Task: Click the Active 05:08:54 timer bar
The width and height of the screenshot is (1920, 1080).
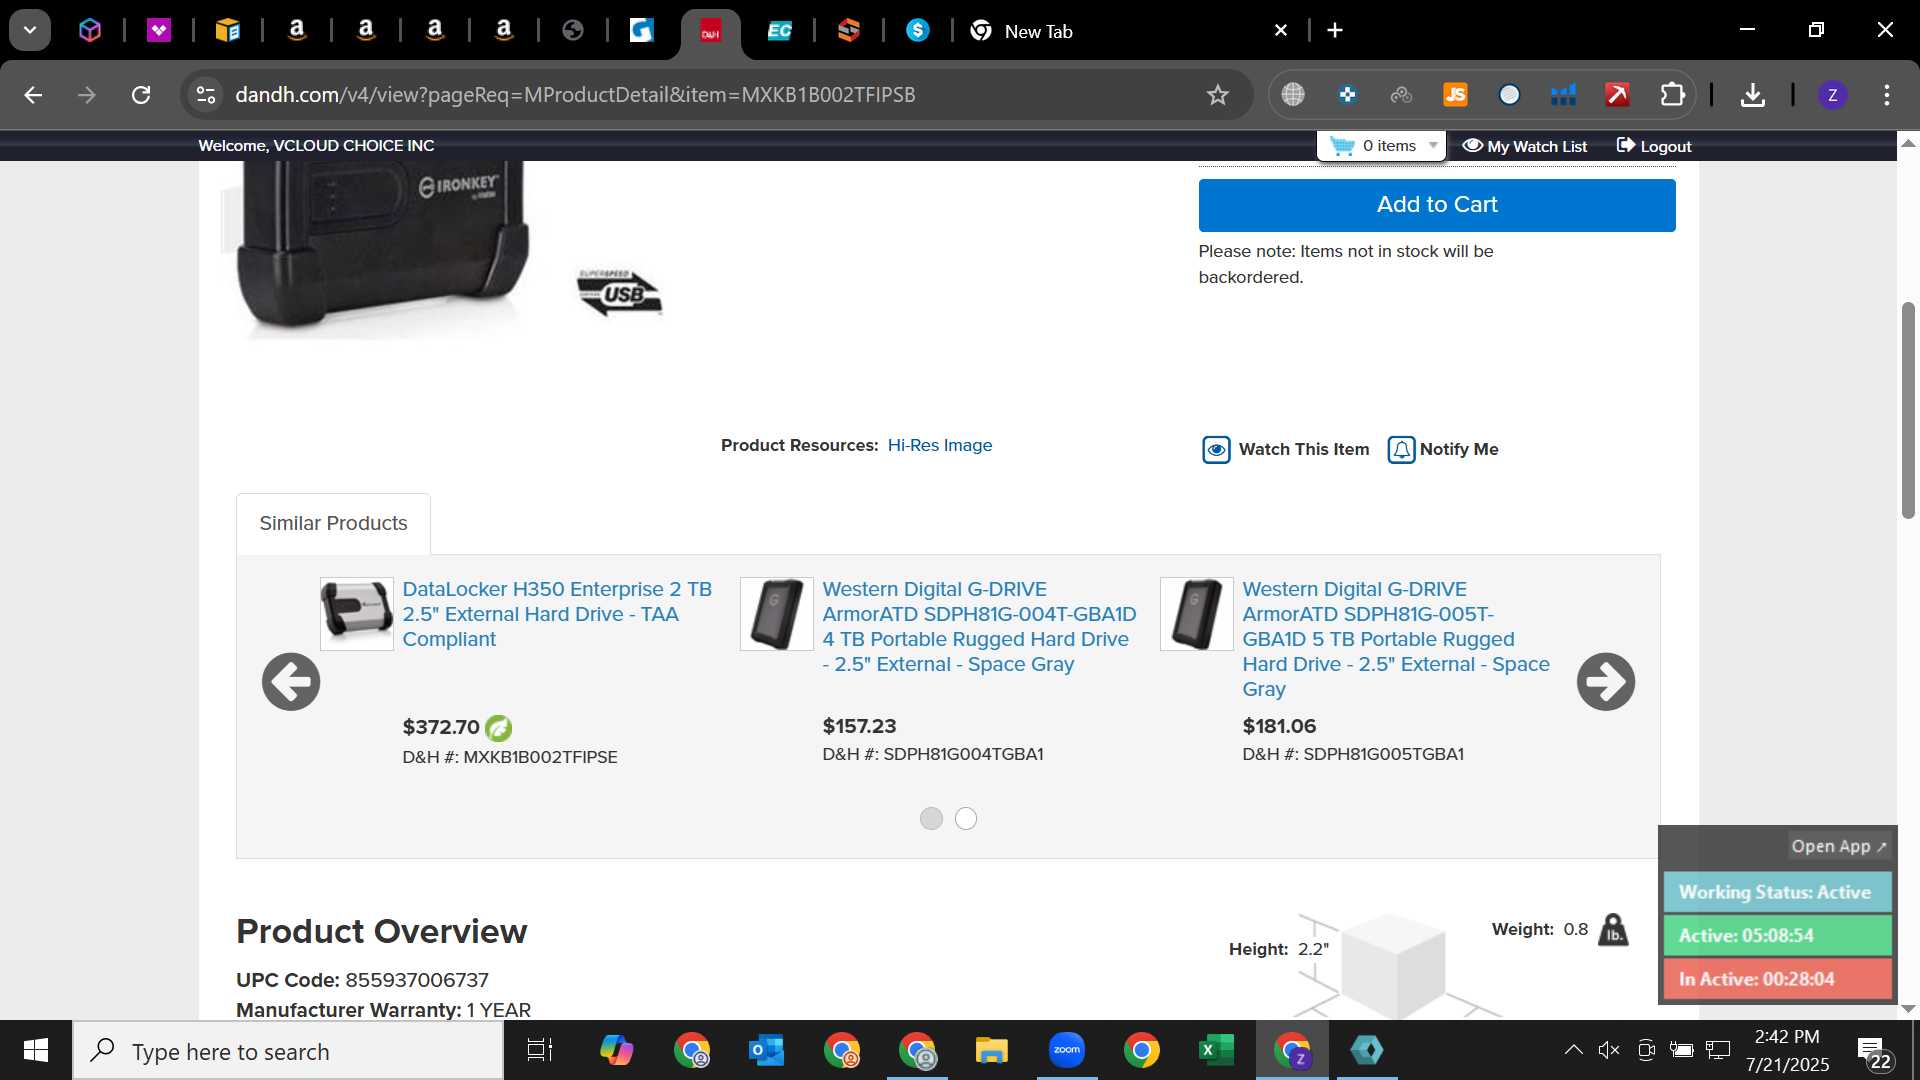Action: click(x=1777, y=936)
